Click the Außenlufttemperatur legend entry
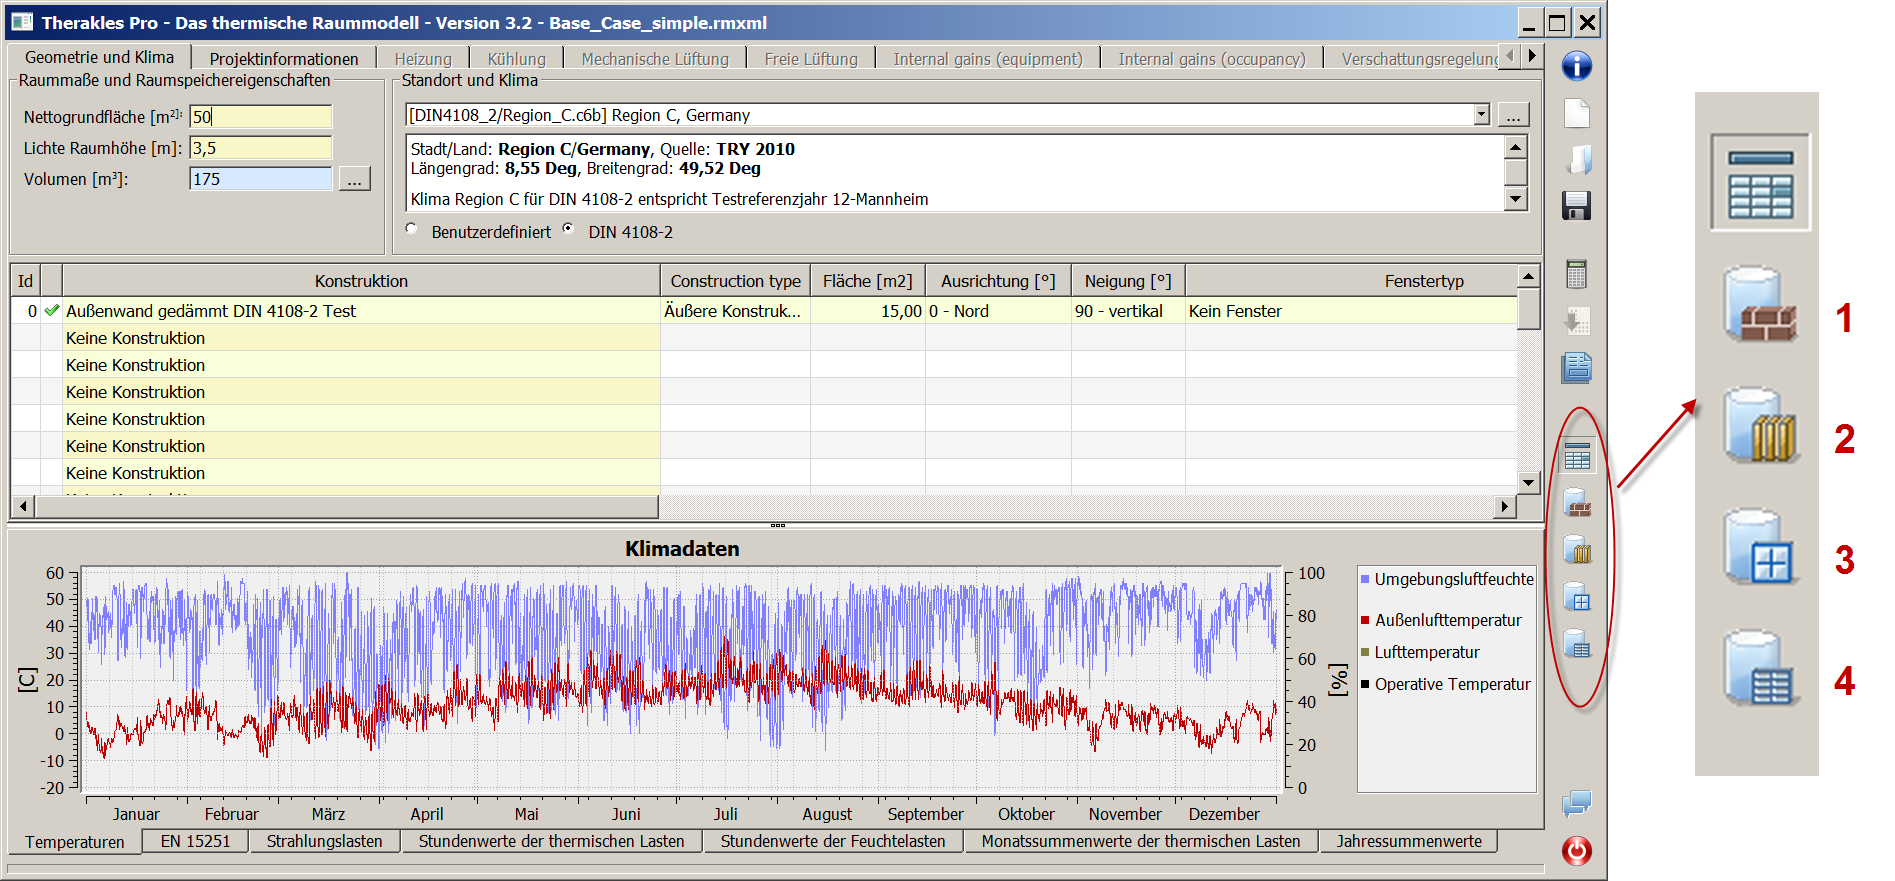1895x881 pixels. (x=1441, y=620)
